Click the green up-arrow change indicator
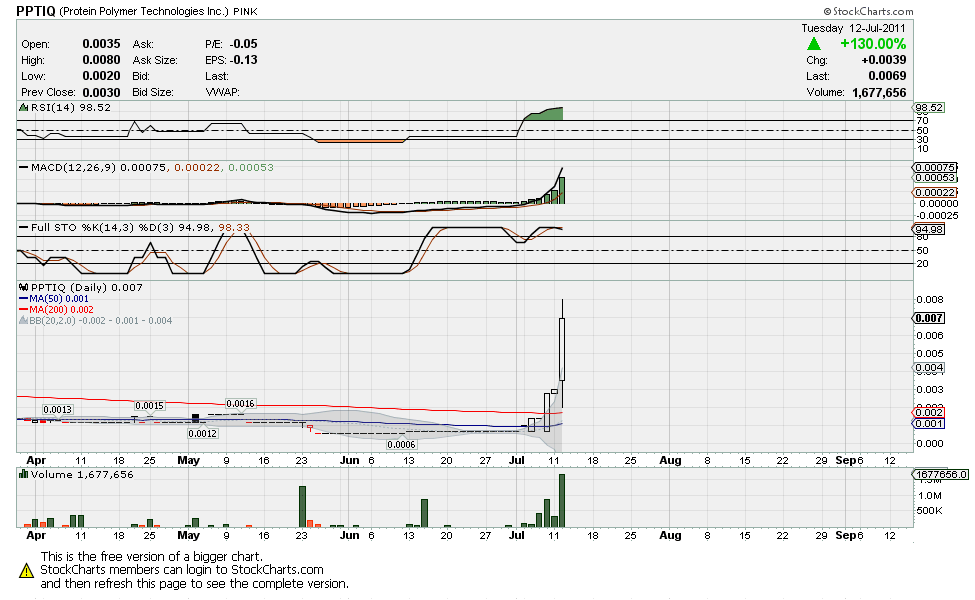Screen dimensions: 975x600 tap(813, 44)
